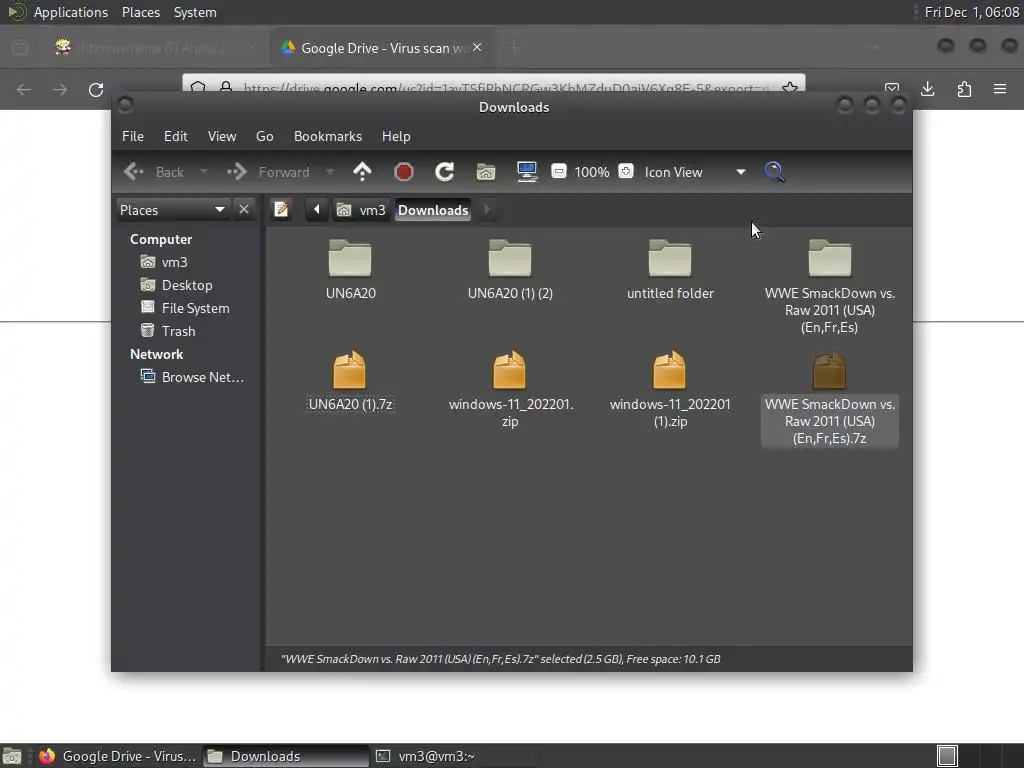This screenshot has height=768, width=1024.
Task: Select the UN6A20 folder
Action: coord(351,270)
